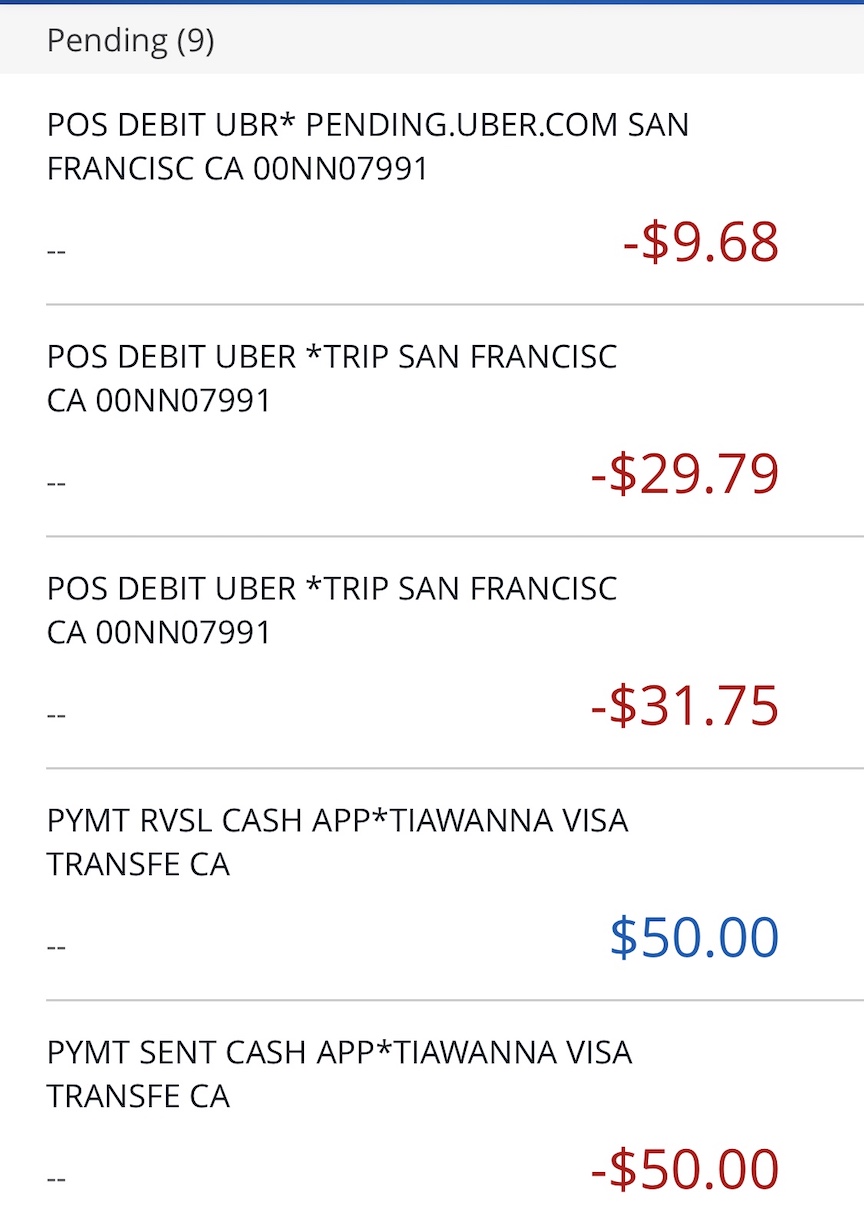Select the dashes placeholder beside -$31.75
864x1231 pixels.
[56, 715]
